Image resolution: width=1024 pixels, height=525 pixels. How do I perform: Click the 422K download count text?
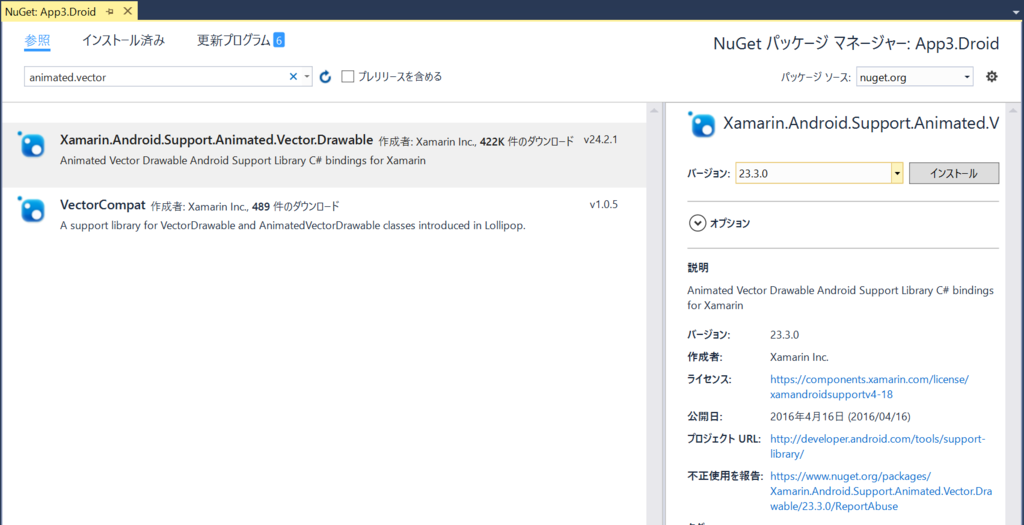tap(526, 141)
